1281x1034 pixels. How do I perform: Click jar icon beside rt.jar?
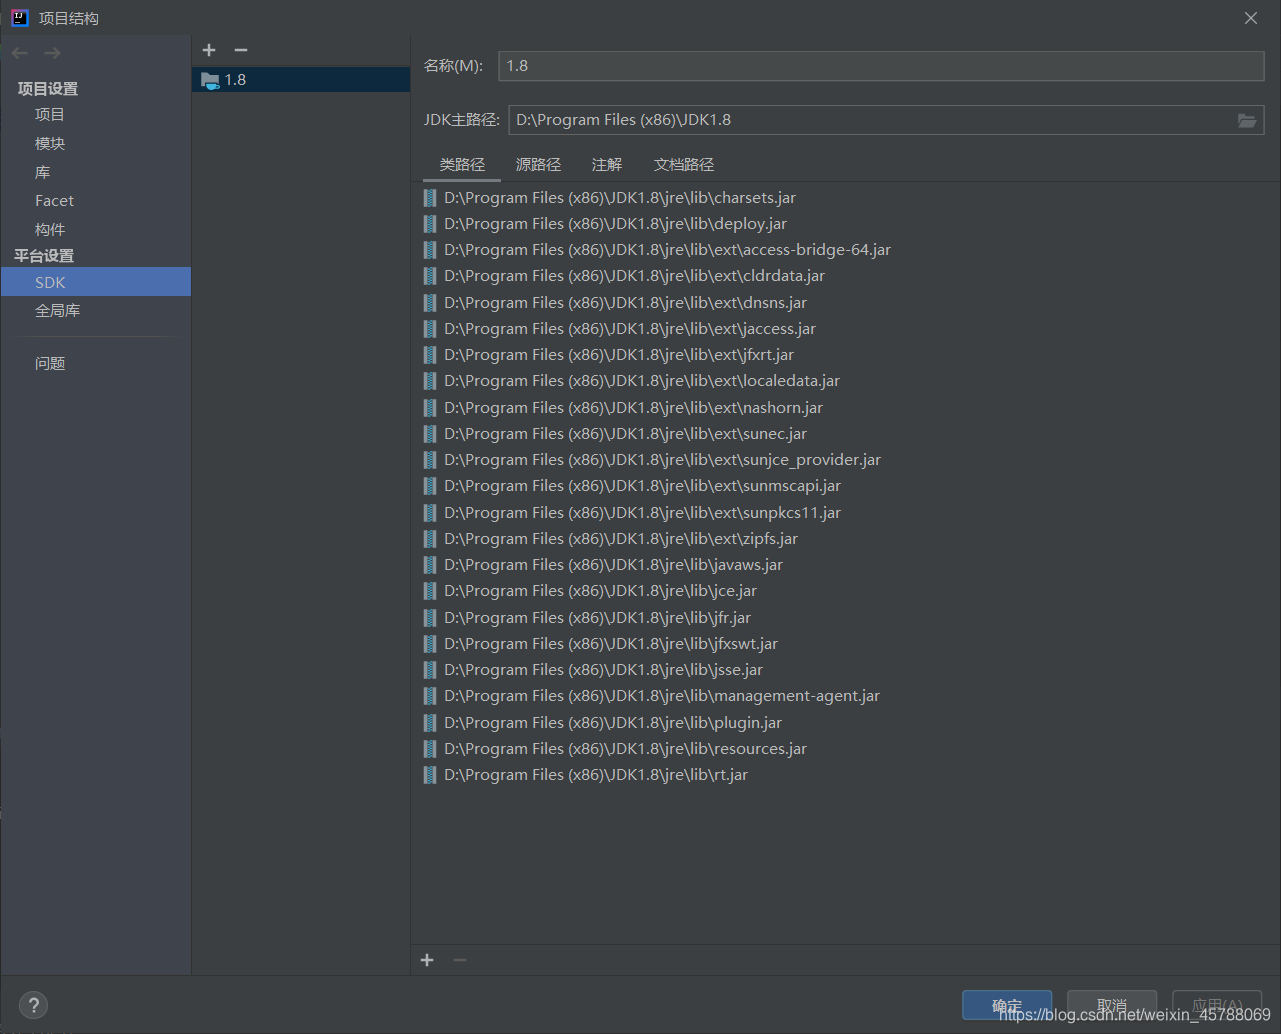click(x=430, y=775)
